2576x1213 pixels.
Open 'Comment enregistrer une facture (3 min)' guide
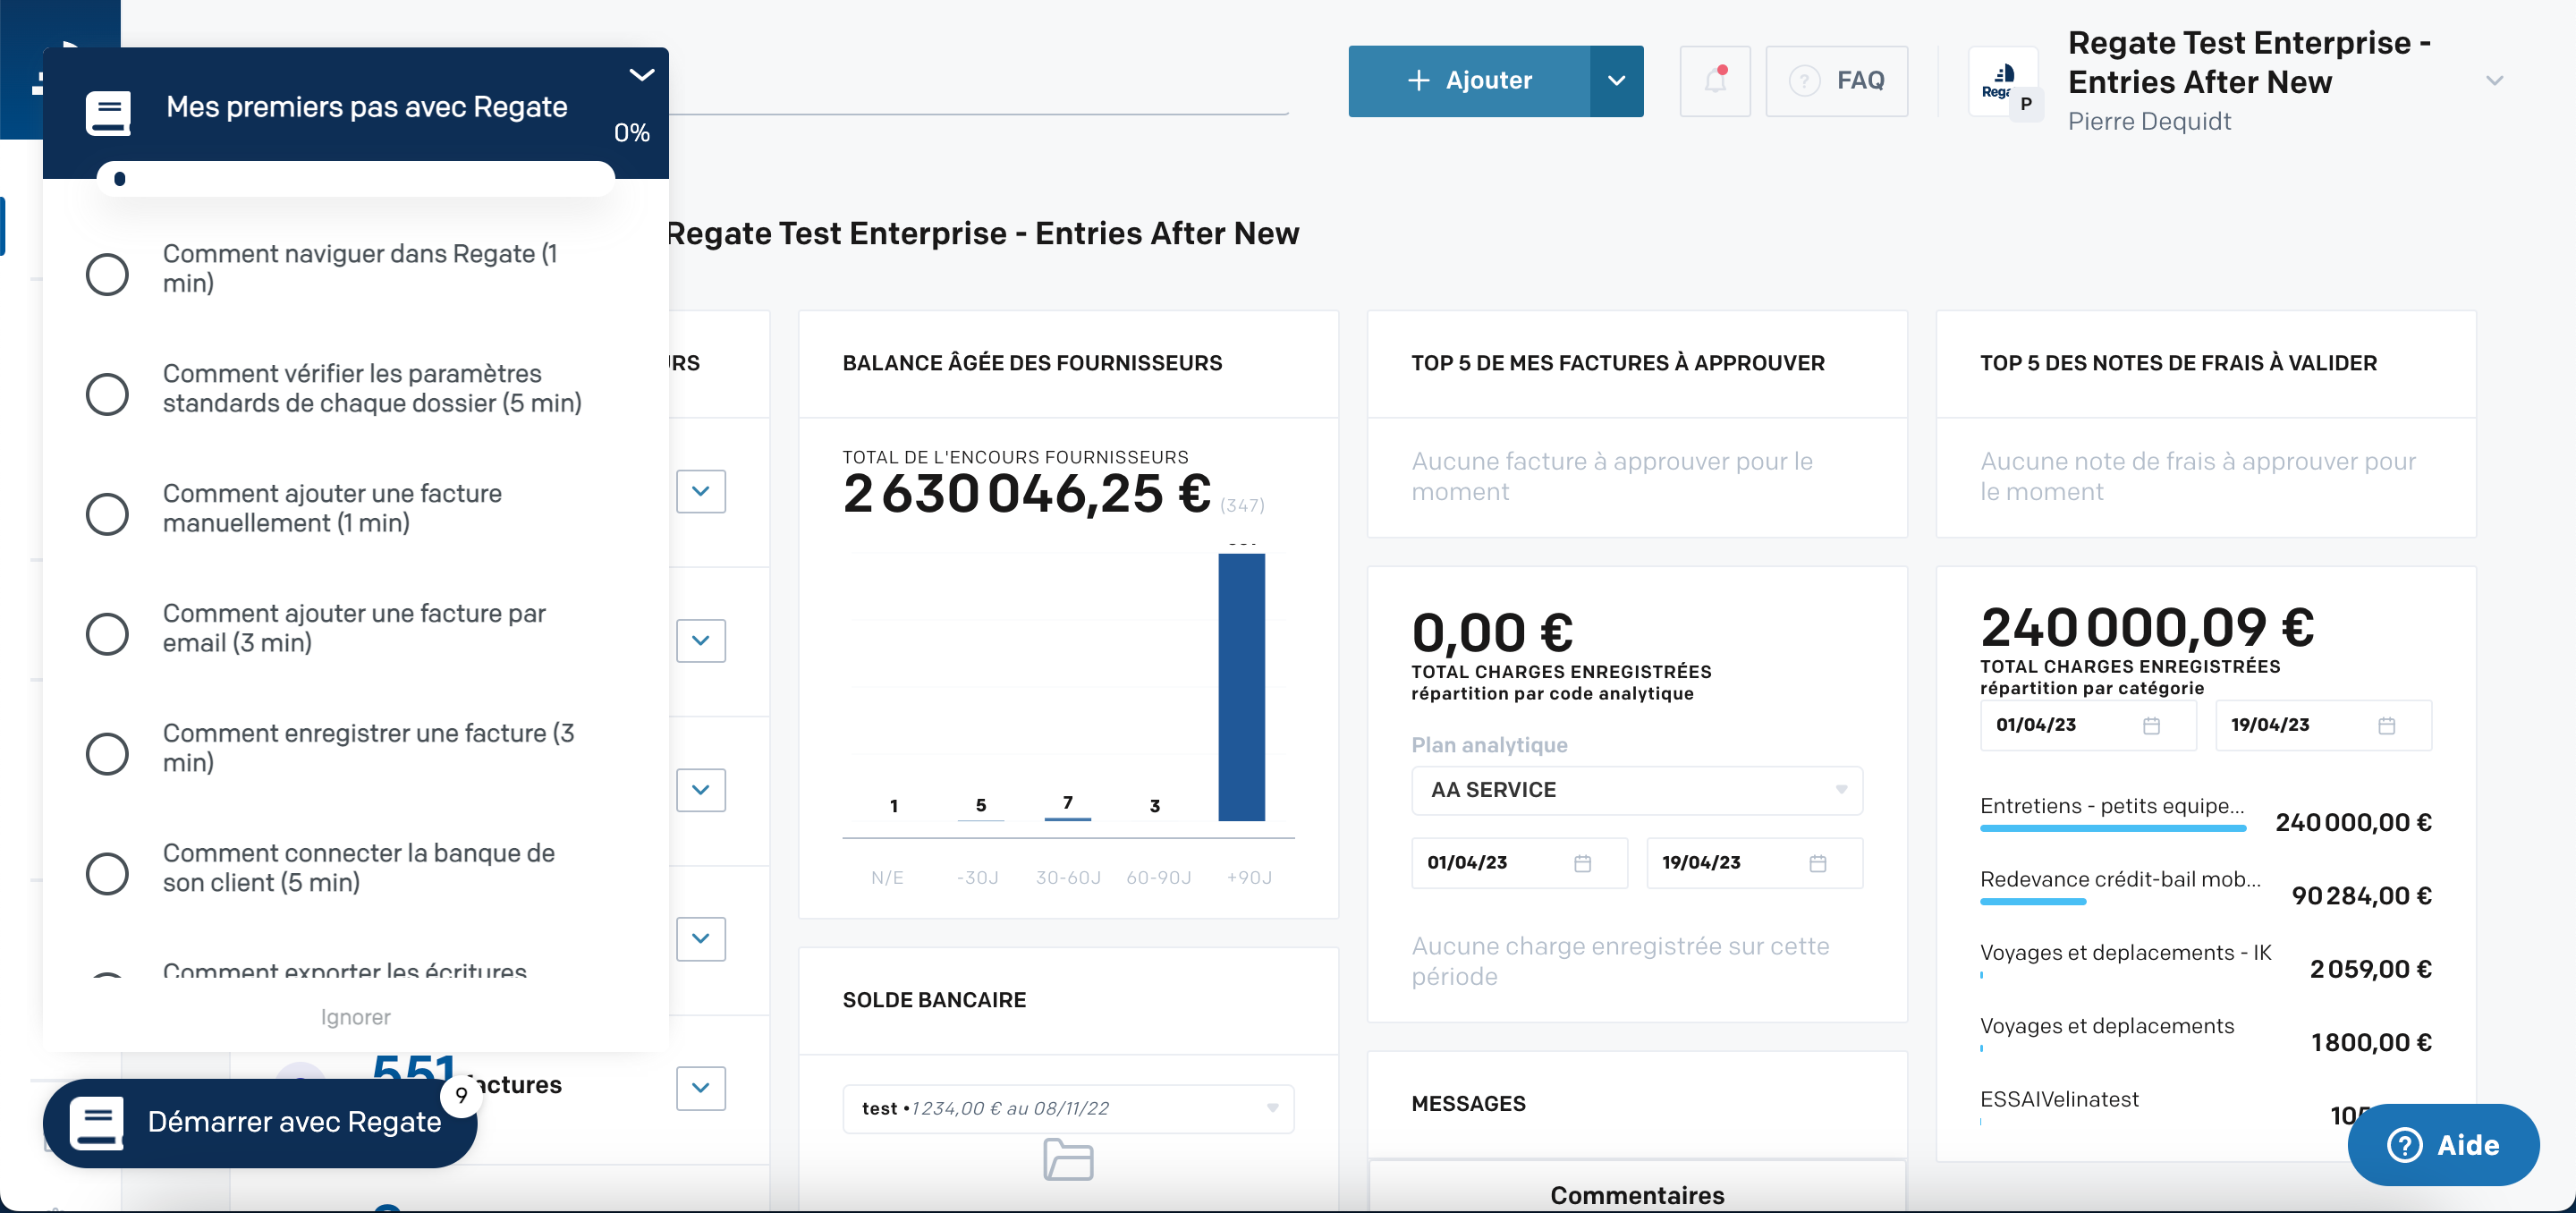pos(368,748)
